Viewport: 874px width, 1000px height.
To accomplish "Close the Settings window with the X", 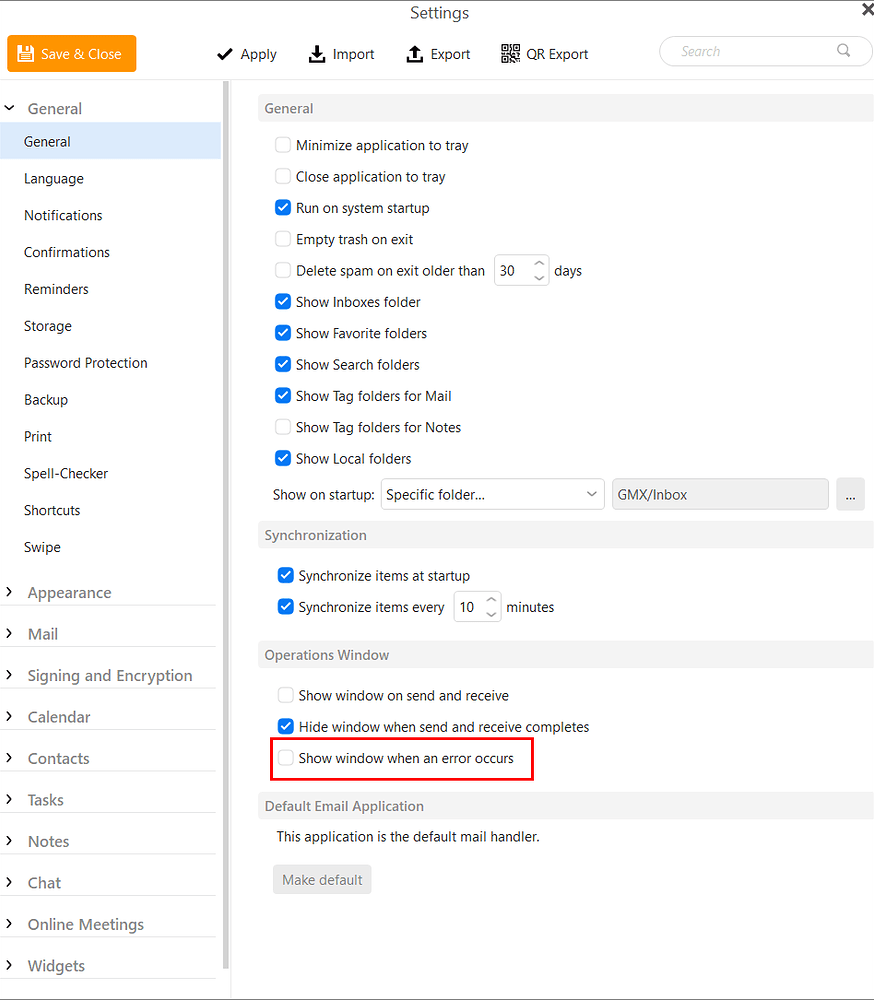I will [866, 9].
